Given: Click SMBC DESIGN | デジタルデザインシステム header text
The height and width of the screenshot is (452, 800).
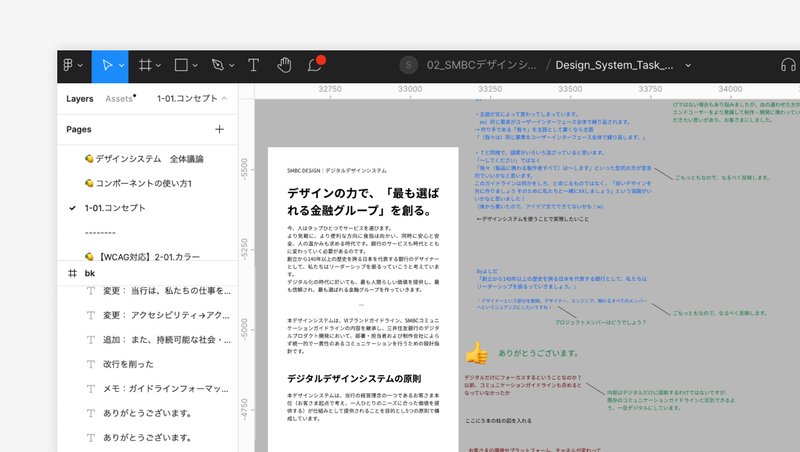Looking at the screenshot, I should [337, 170].
